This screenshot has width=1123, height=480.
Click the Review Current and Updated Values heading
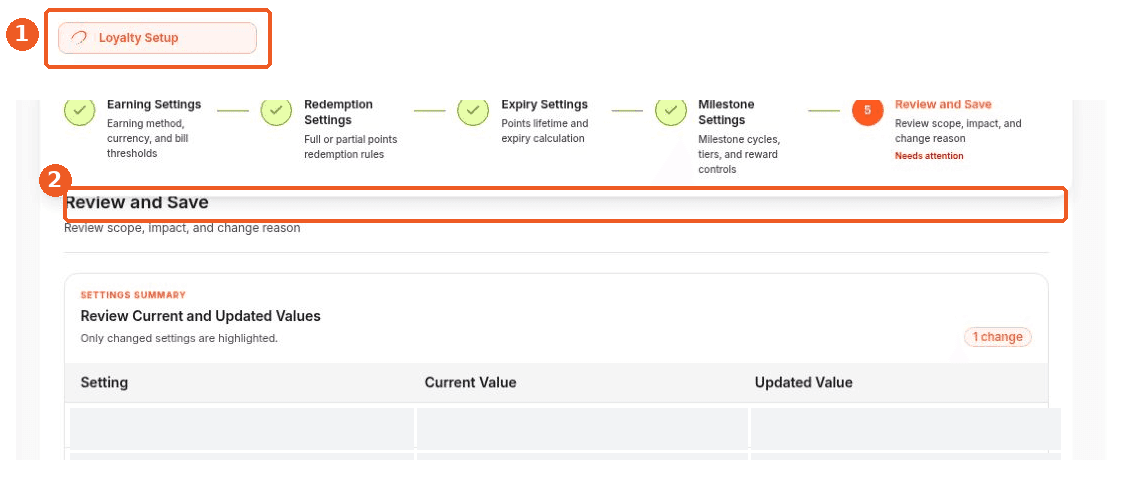[201, 316]
